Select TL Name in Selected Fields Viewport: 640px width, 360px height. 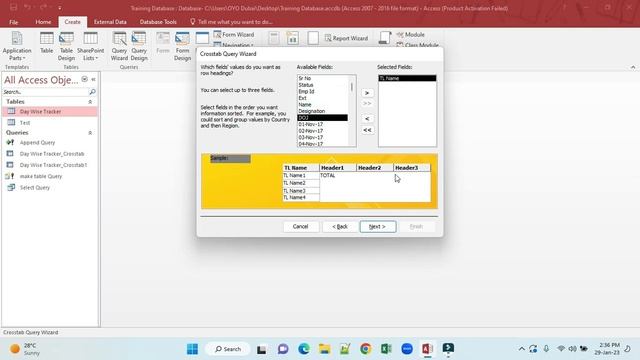pos(407,78)
